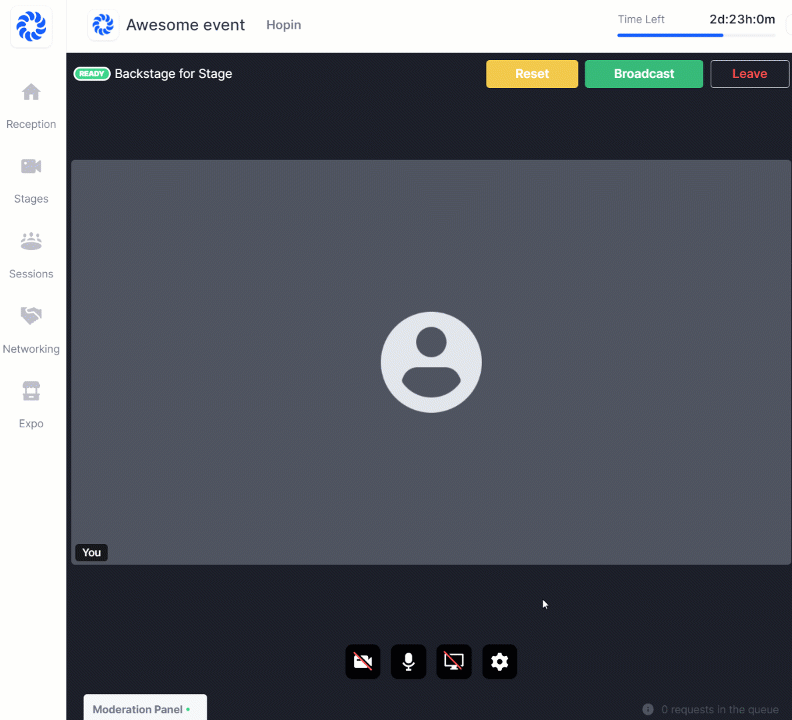Click your video avatar placeholder
Screen dimensions: 792x720
431,362
